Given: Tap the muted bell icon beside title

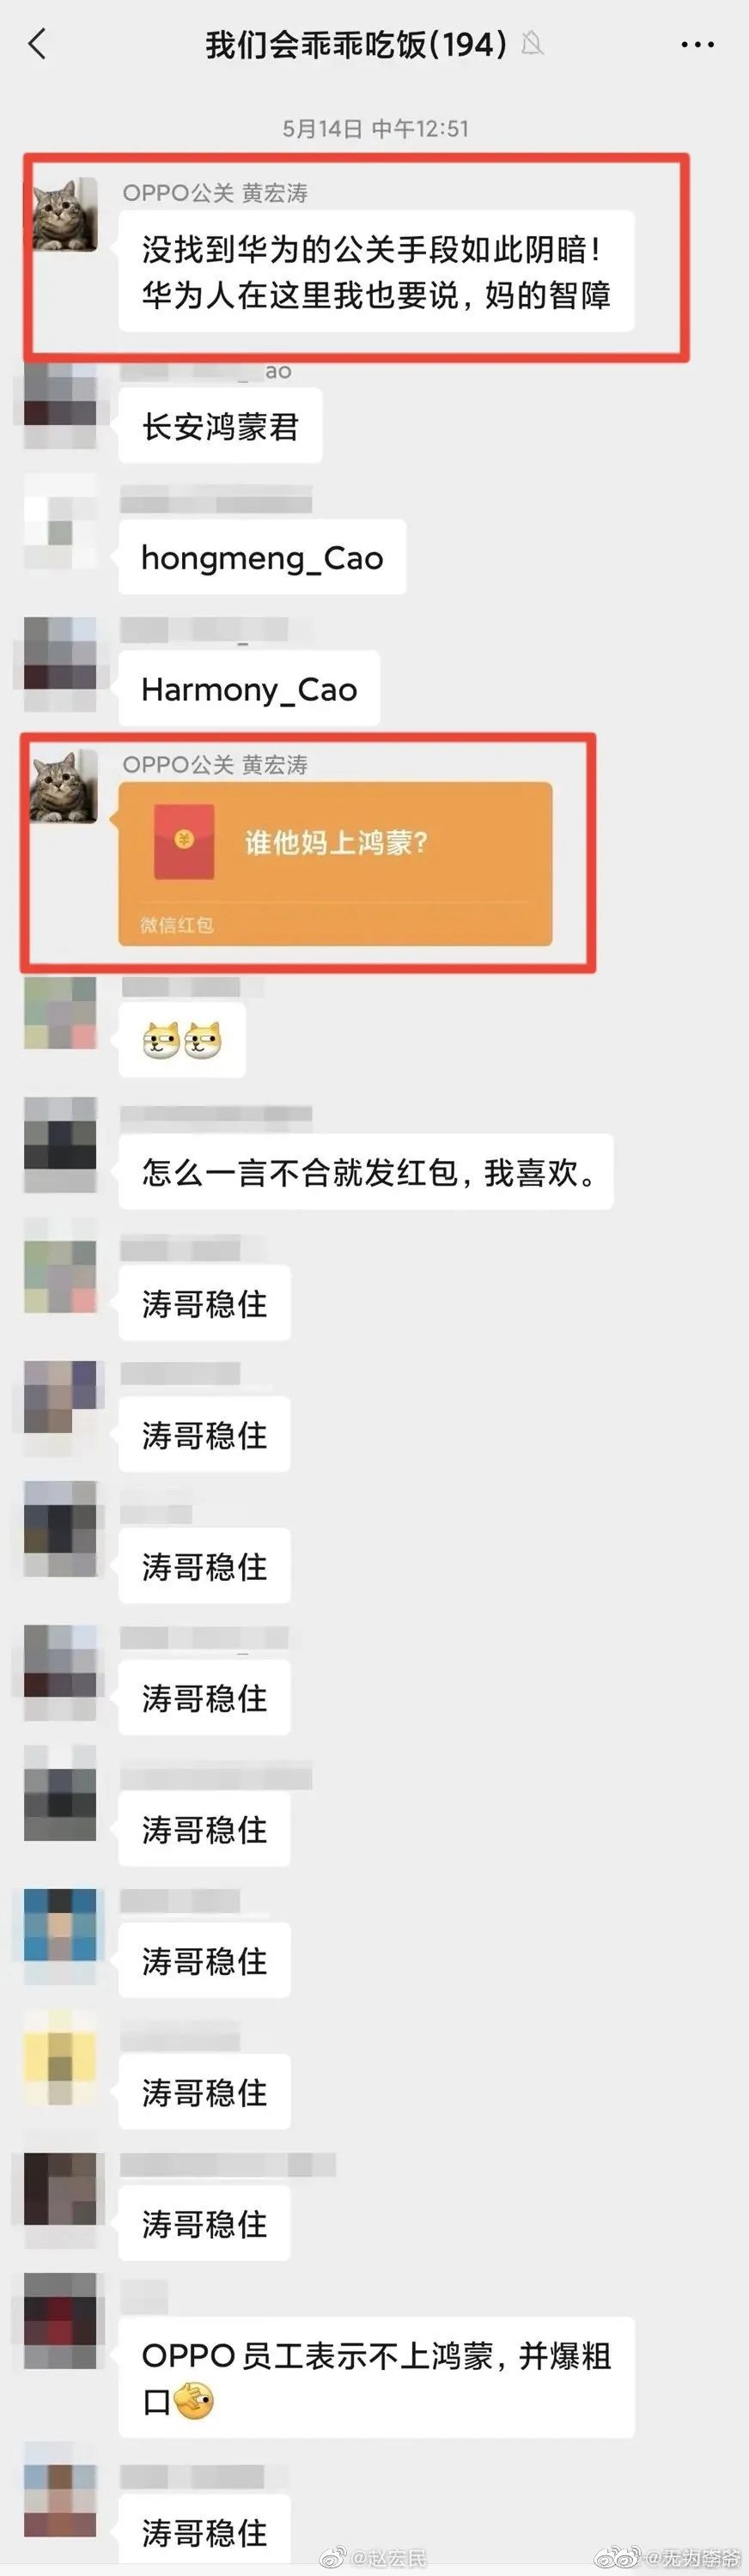Looking at the screenshot, I should (532, 44).
